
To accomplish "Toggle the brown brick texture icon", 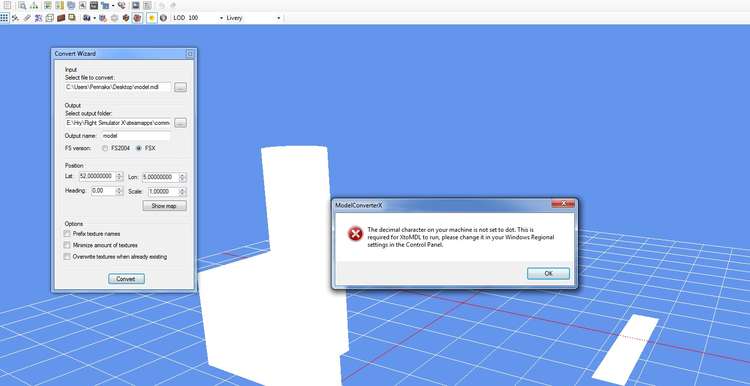I will pyautogui.click(x=61, y=18).
